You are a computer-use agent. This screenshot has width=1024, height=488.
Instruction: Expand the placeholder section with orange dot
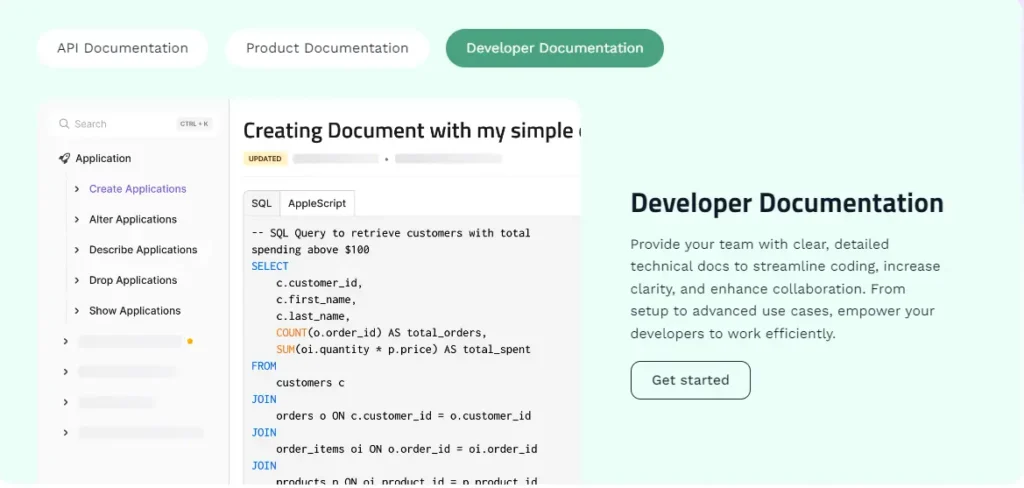coord(65,342)
